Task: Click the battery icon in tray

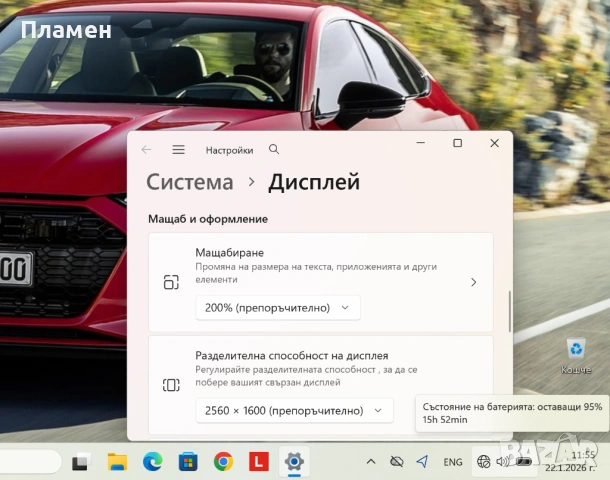Action: pos(524,462)
